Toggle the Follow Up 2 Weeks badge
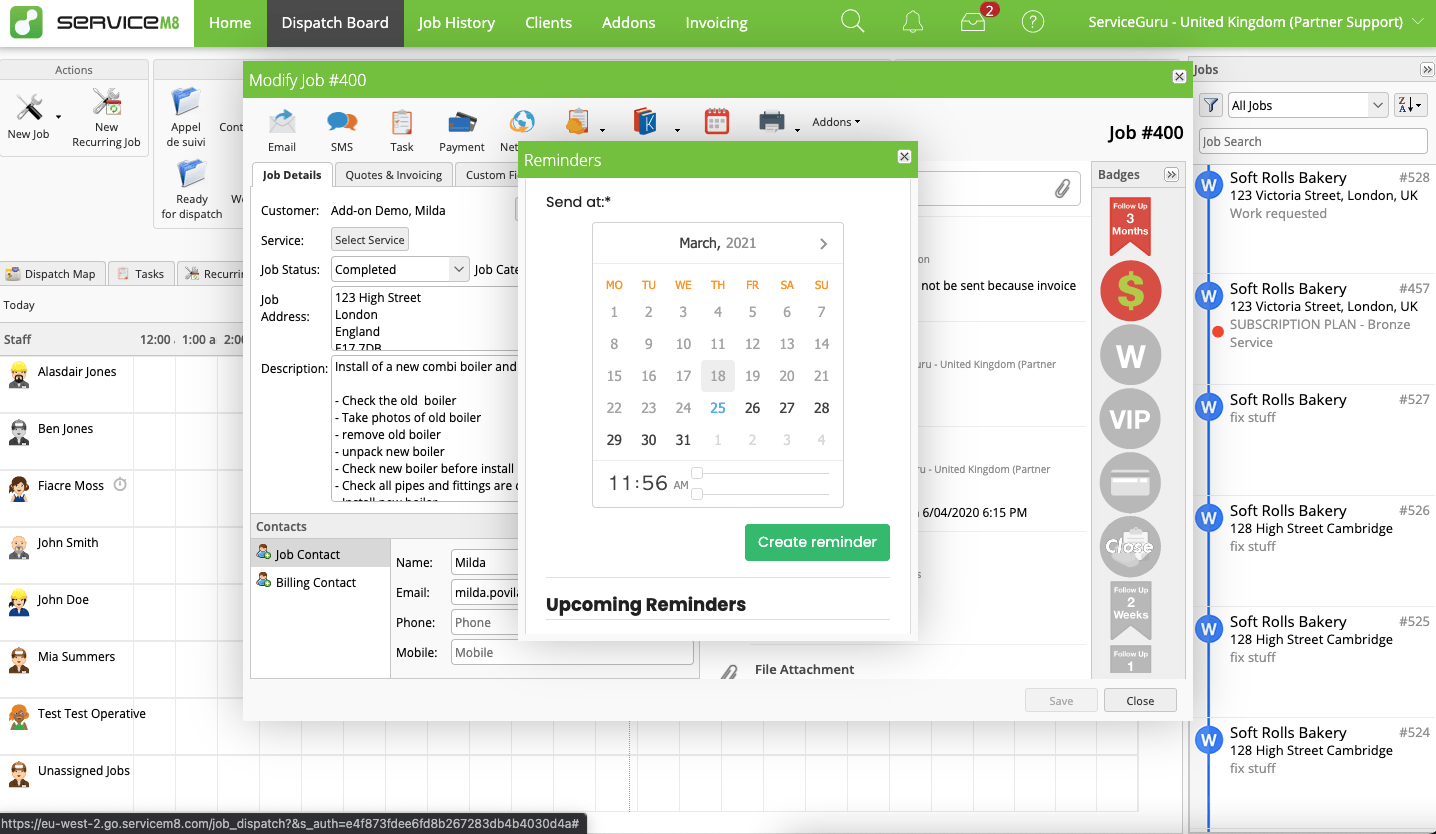The width and height of the screenshot is (1436, 834). [x=1130, y=610]
